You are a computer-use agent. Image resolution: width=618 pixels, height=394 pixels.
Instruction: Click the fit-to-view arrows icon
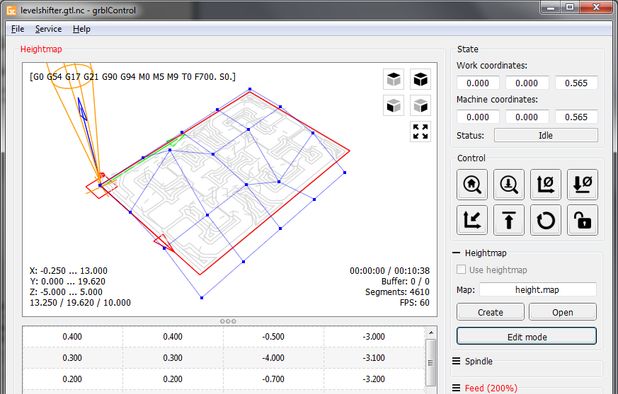point(420,132)
